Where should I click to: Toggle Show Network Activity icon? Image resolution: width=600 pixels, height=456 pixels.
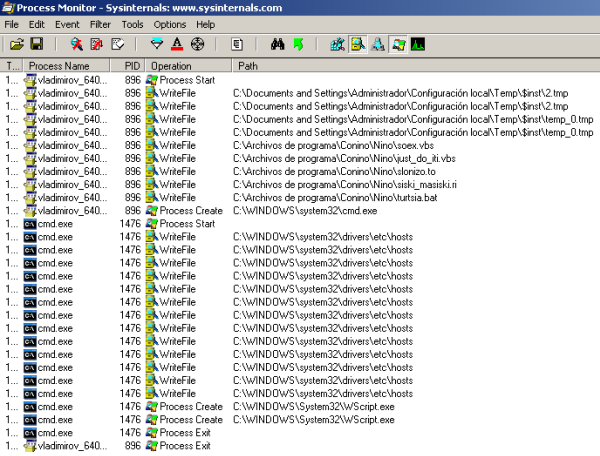pyautogui.click(x=378, y=44)
